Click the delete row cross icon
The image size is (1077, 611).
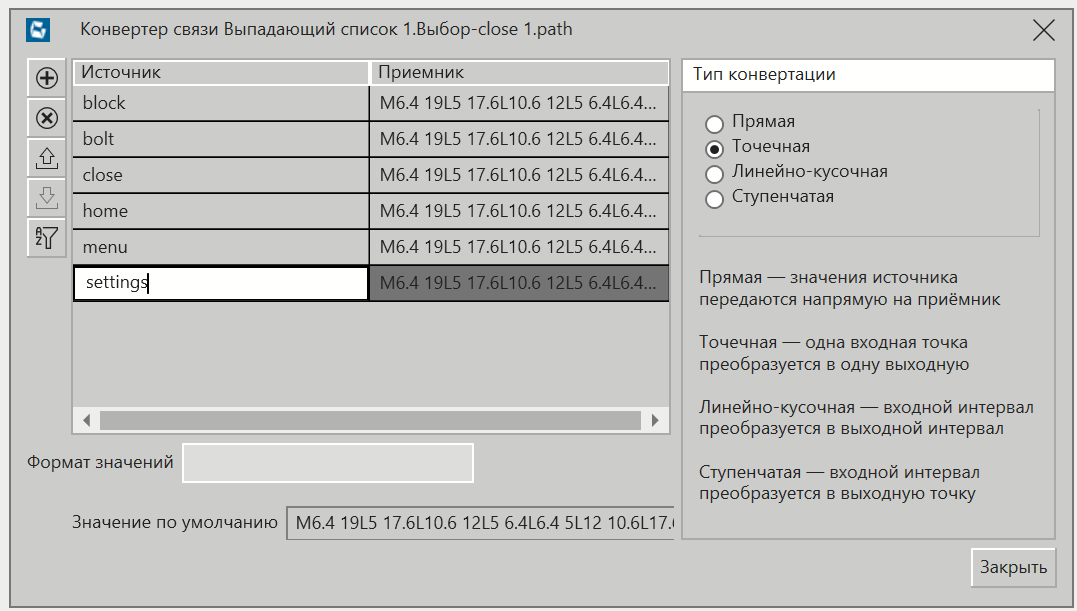point(46,118)
